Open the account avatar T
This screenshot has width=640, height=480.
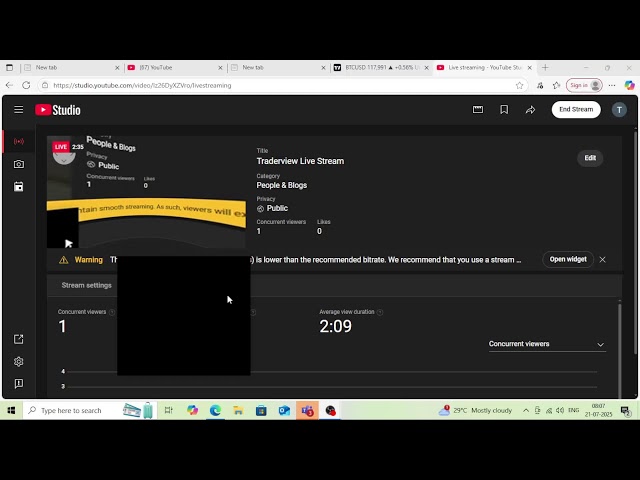[x=619, y=110]
